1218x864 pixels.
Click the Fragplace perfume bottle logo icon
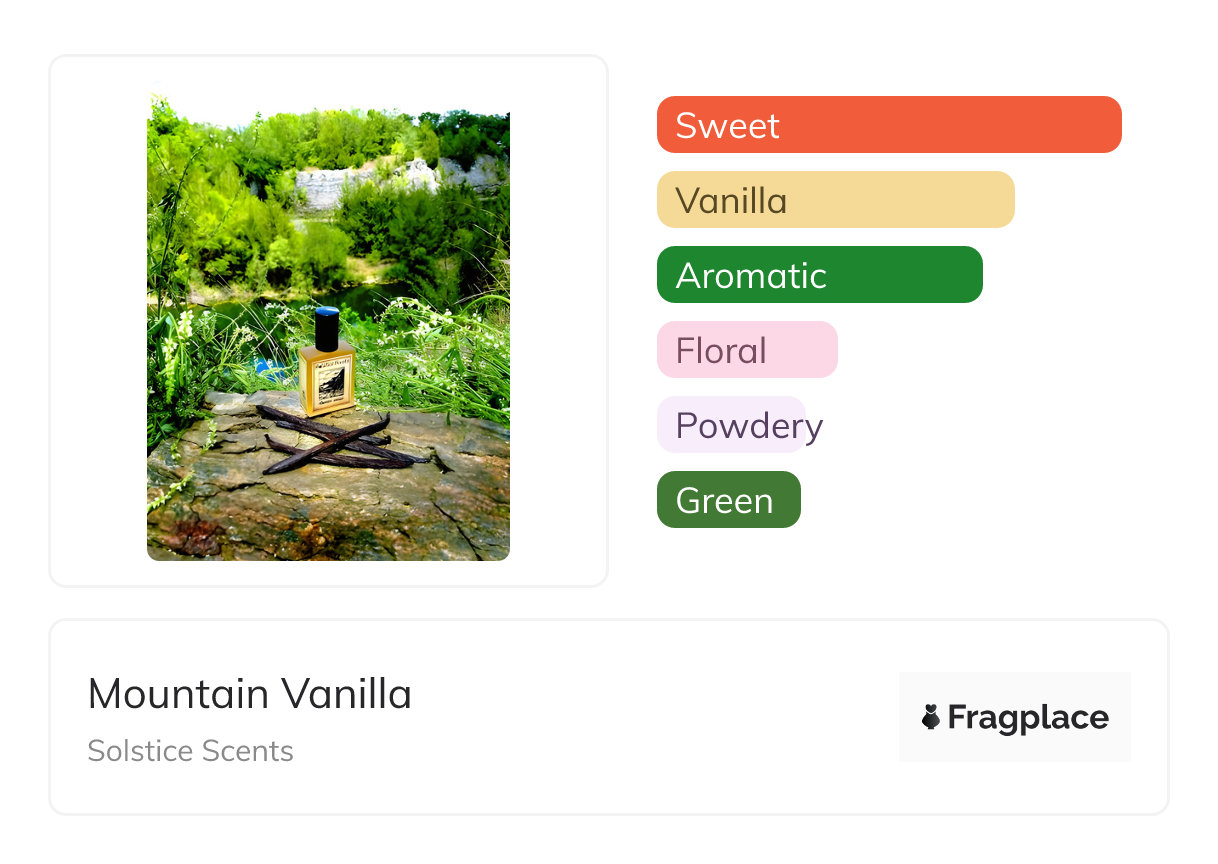click(x=931, y=717)
